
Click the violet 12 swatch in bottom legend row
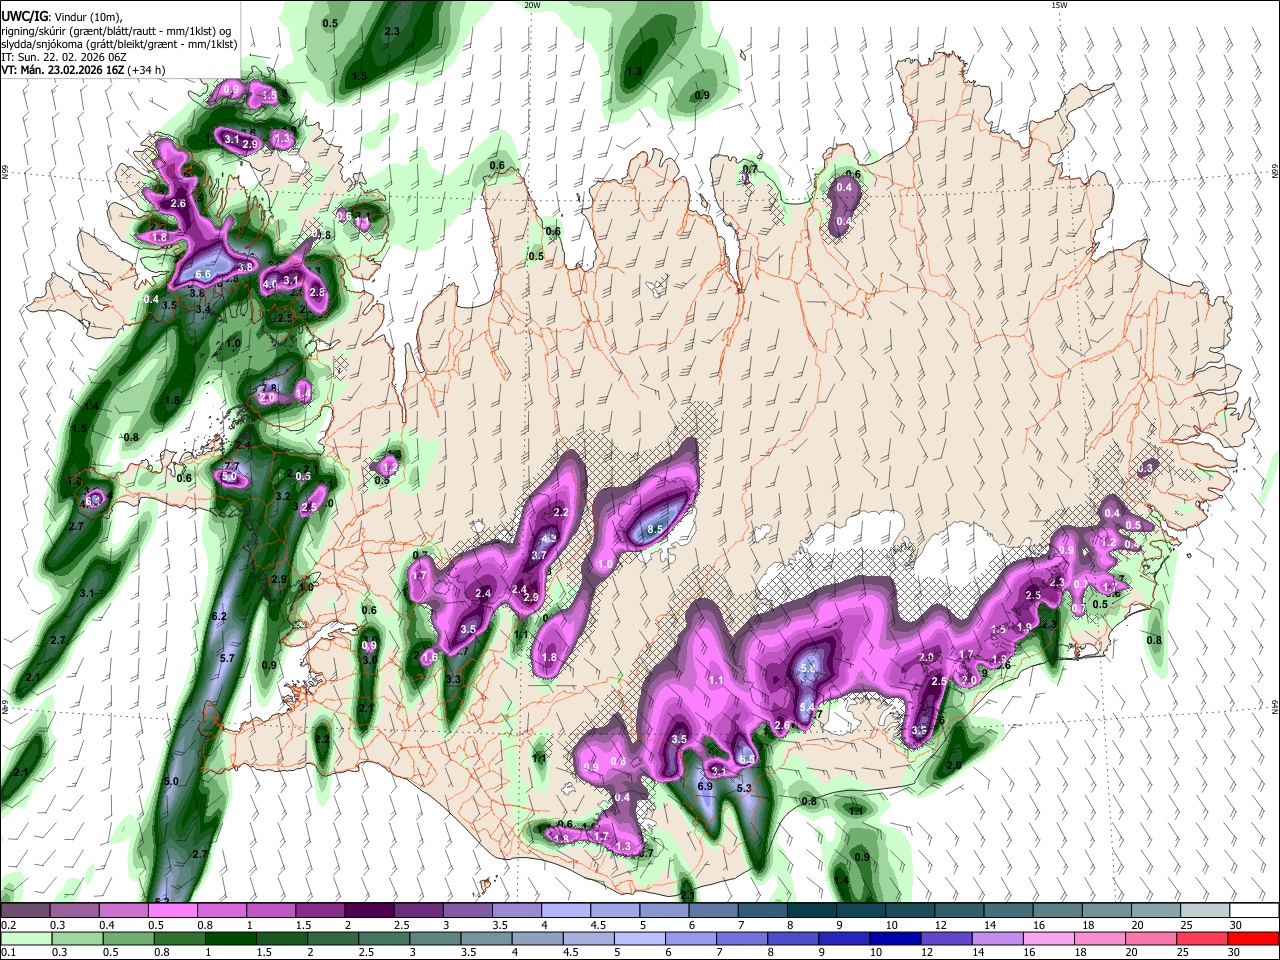coord(947,938)
